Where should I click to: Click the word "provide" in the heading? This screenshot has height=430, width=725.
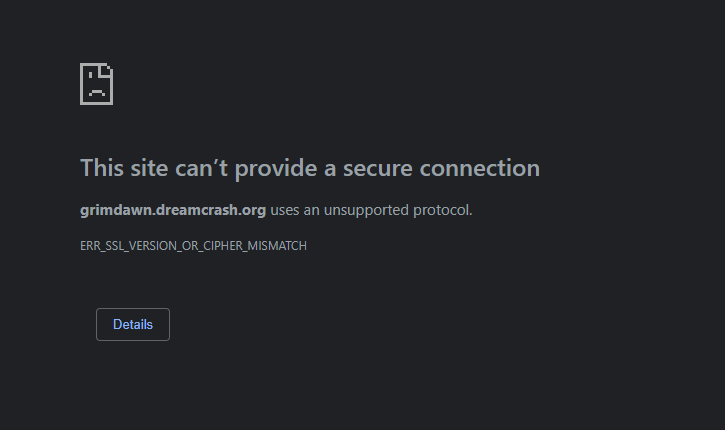click(277, 168)
